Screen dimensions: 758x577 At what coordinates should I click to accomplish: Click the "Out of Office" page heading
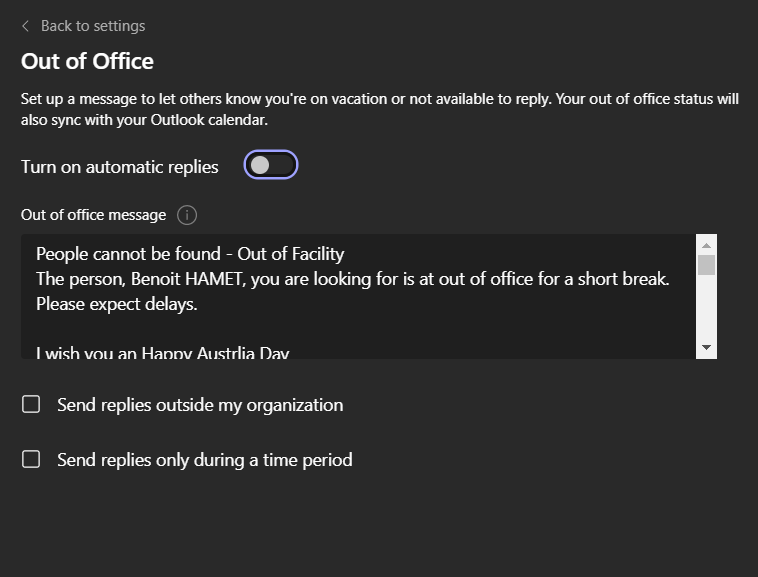(x=87, y=61)
